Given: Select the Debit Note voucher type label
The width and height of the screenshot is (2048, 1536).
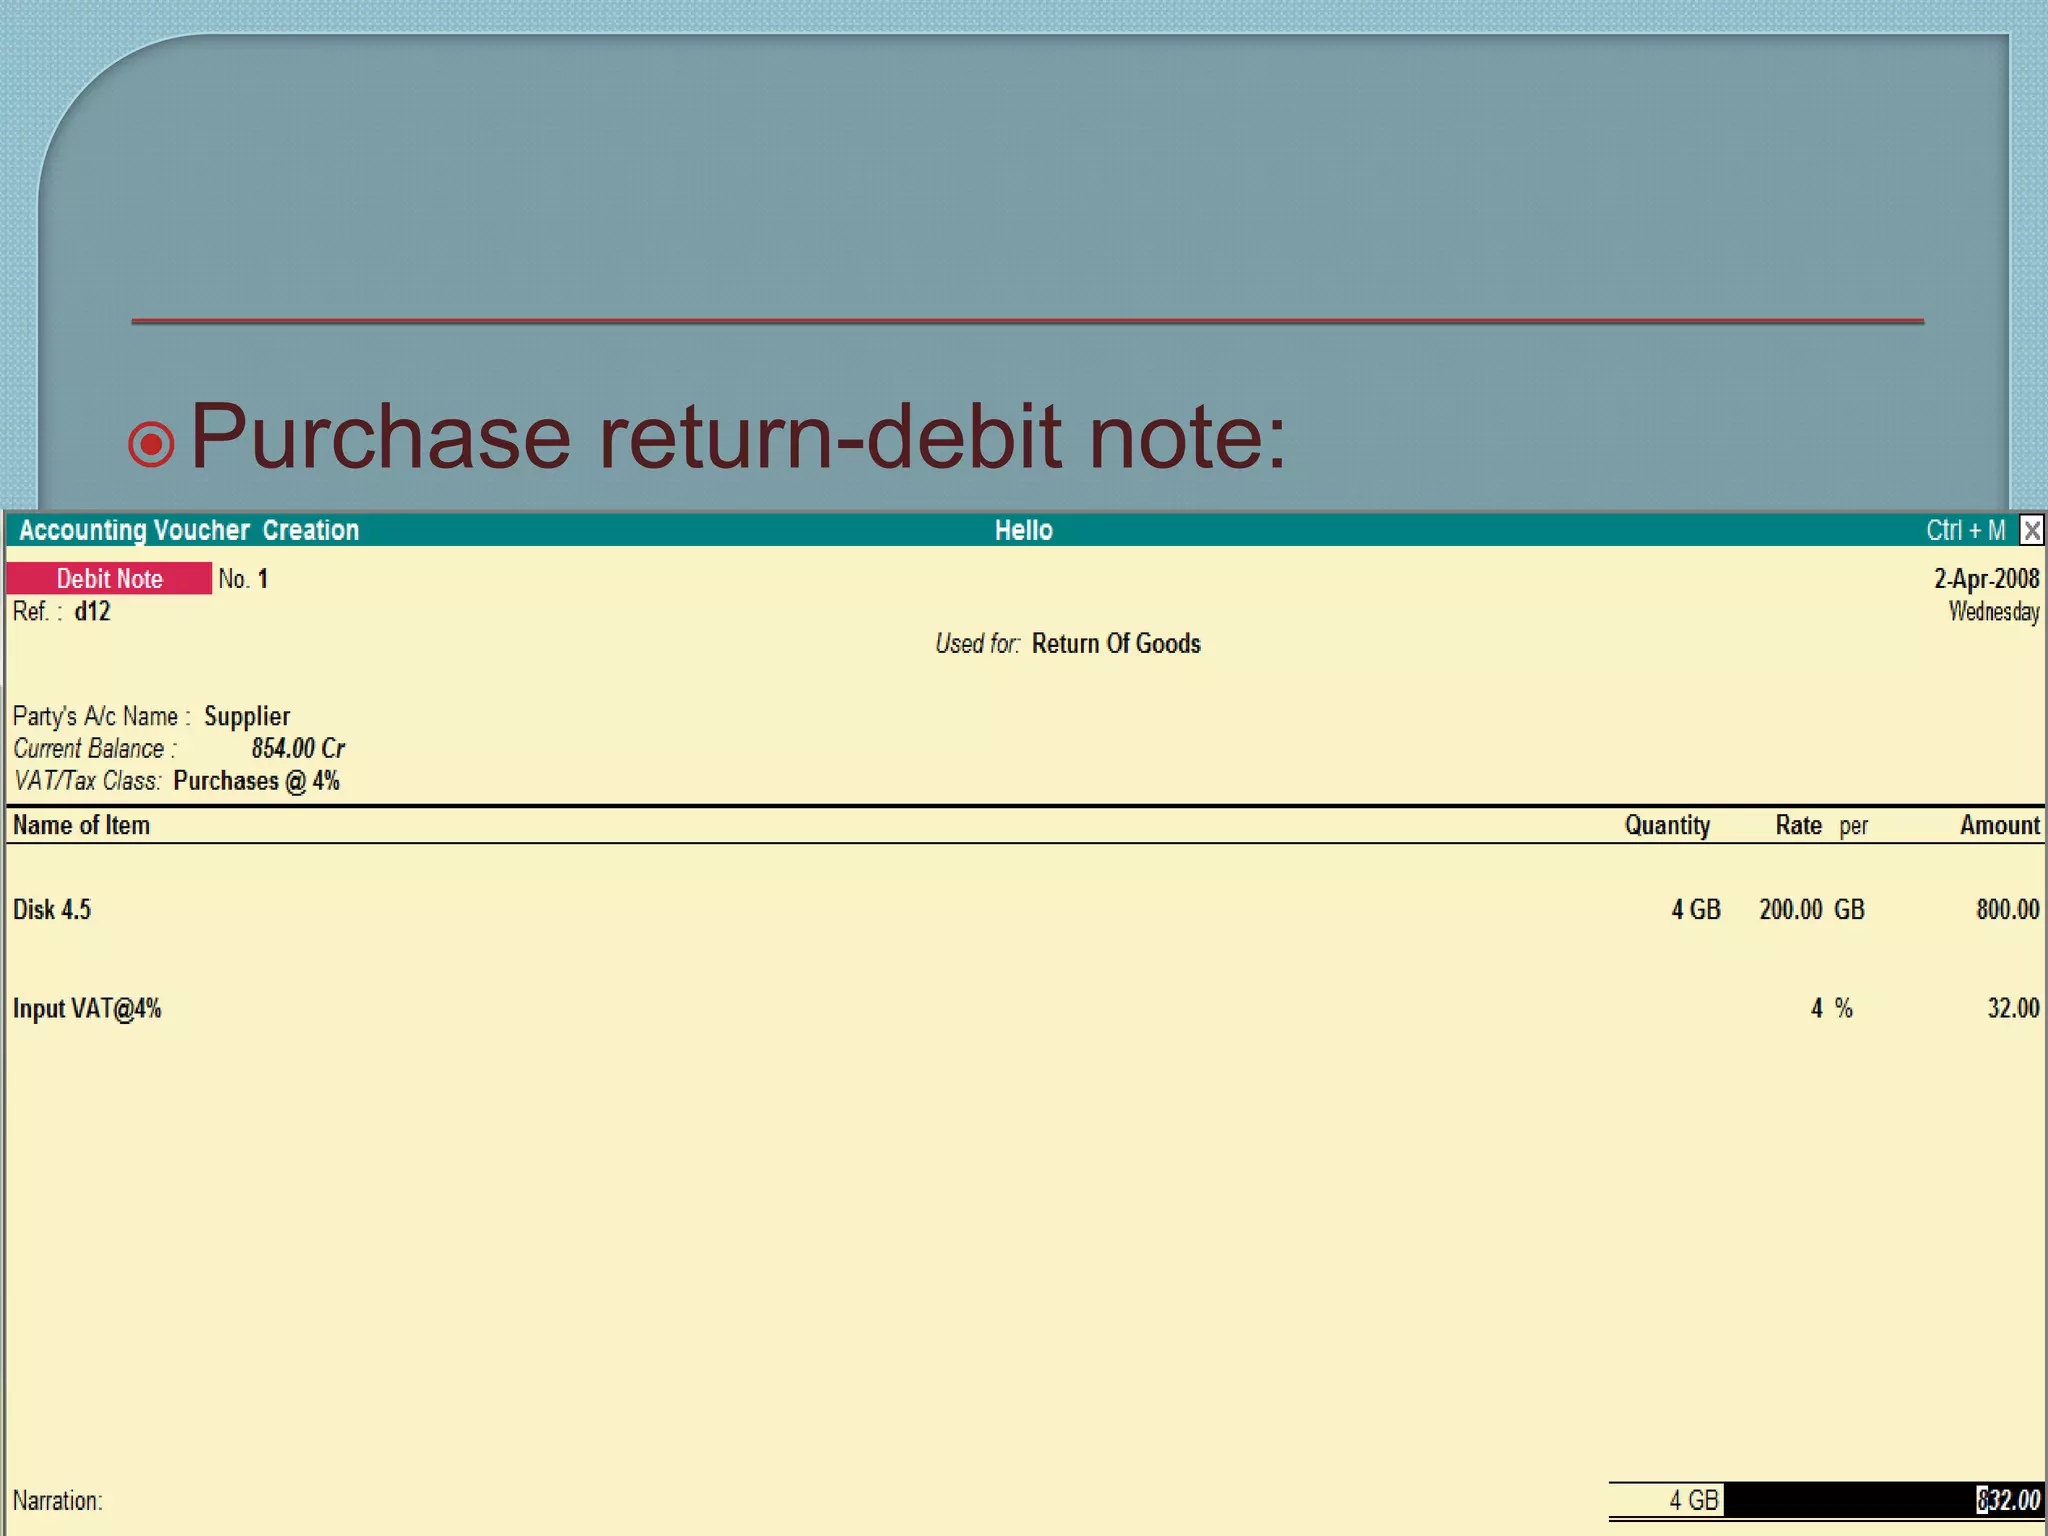Looking at the screenshot, I should click(x=109, y=578).
